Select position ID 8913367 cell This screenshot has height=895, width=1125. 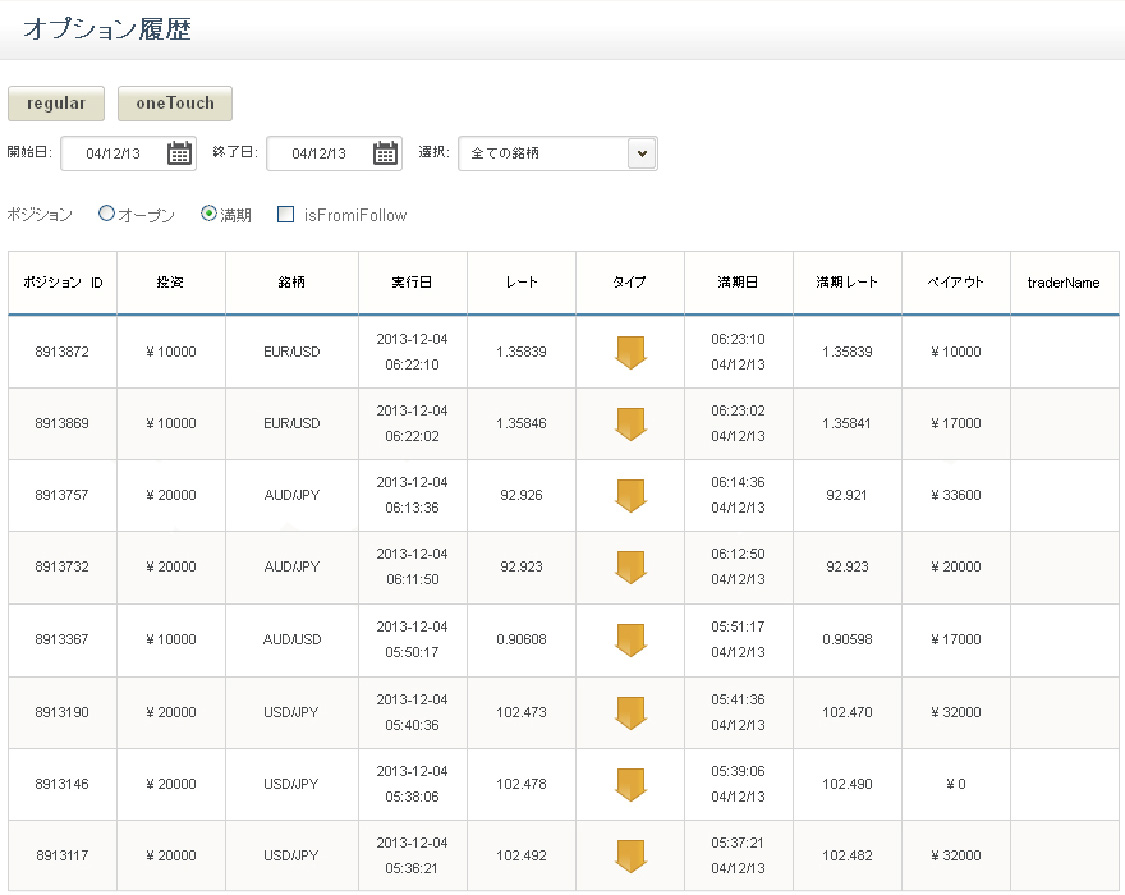[x=62, y=639]
